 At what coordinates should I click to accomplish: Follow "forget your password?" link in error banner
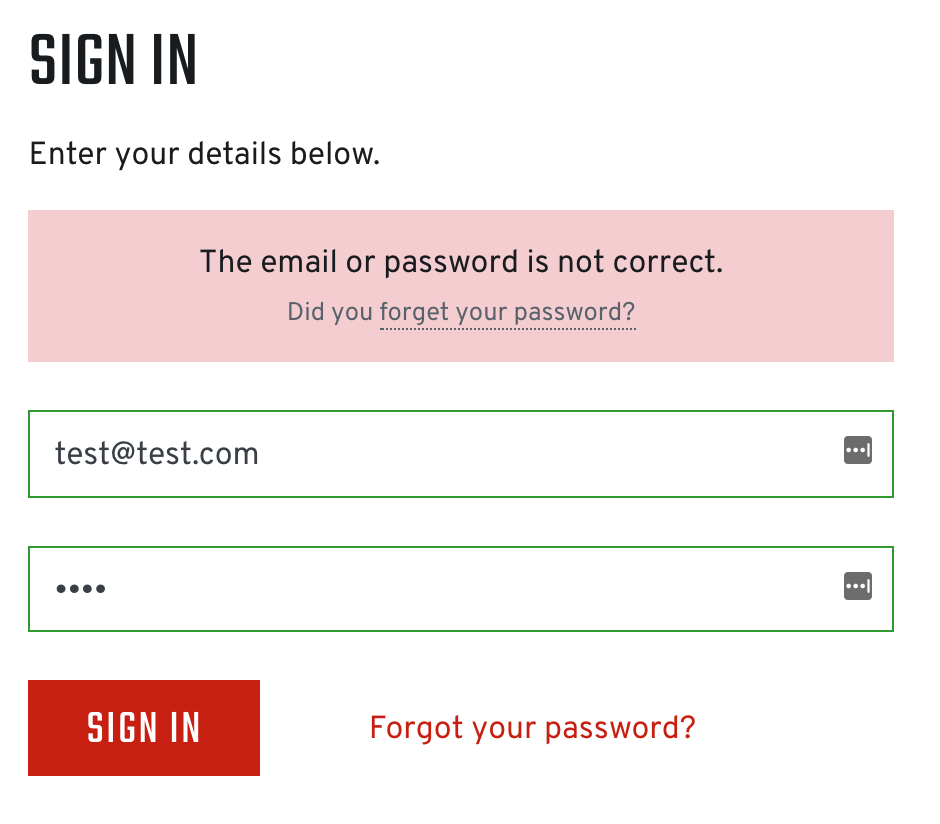coord(507,312)
